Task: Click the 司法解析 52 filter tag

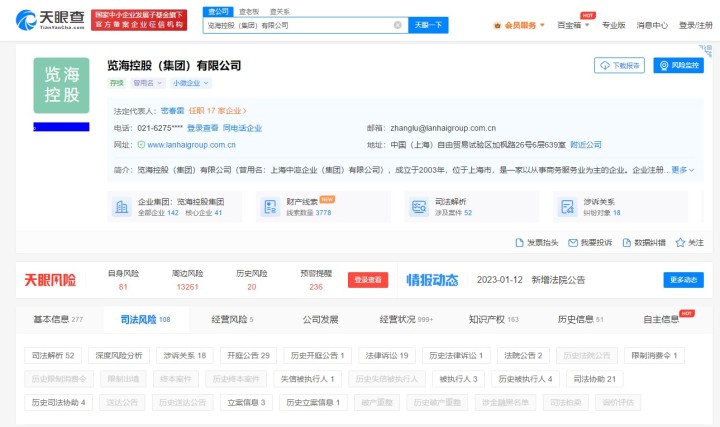Action: (53, 355)
